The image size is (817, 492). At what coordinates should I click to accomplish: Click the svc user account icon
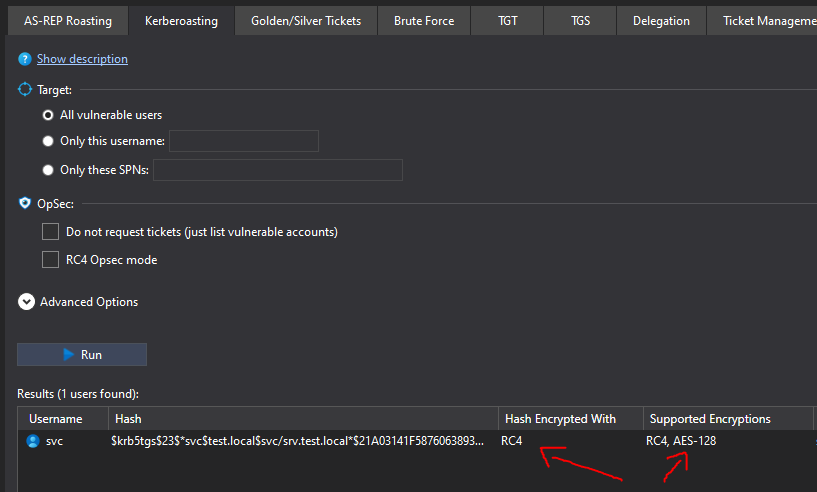pyautogui.click(x=33, y=441)
